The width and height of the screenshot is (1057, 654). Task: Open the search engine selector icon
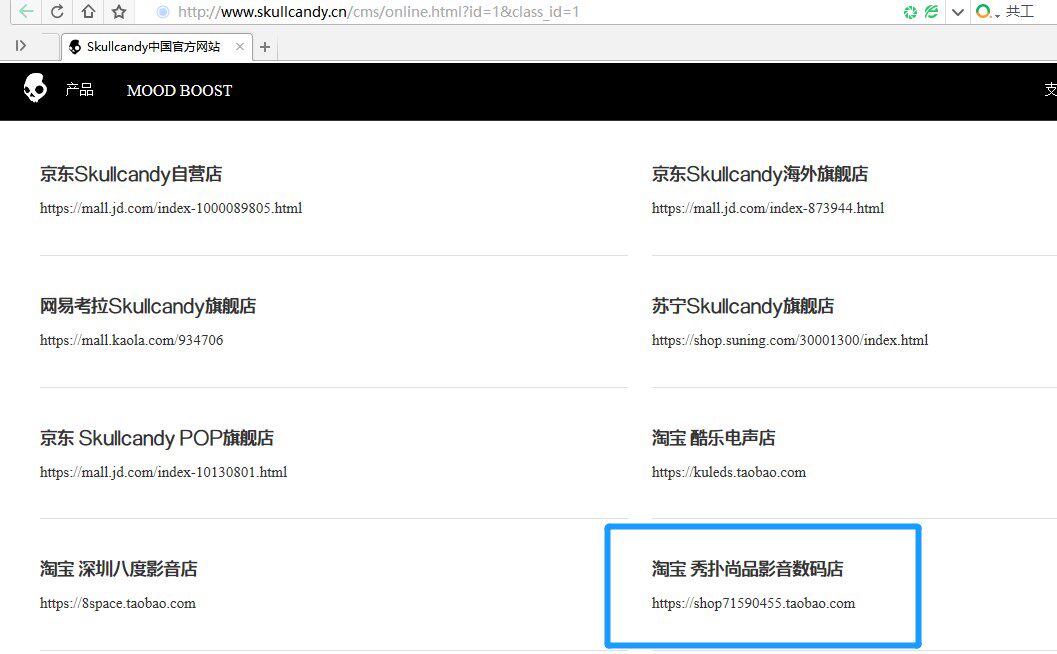point(986,11)
